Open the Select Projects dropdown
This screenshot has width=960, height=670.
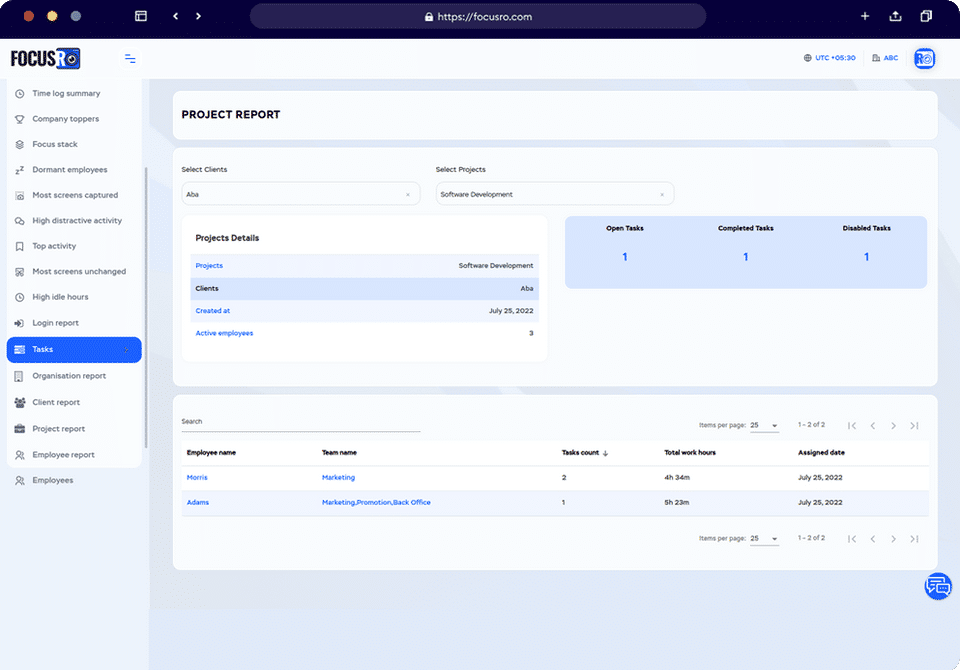[x=555, y=194]
